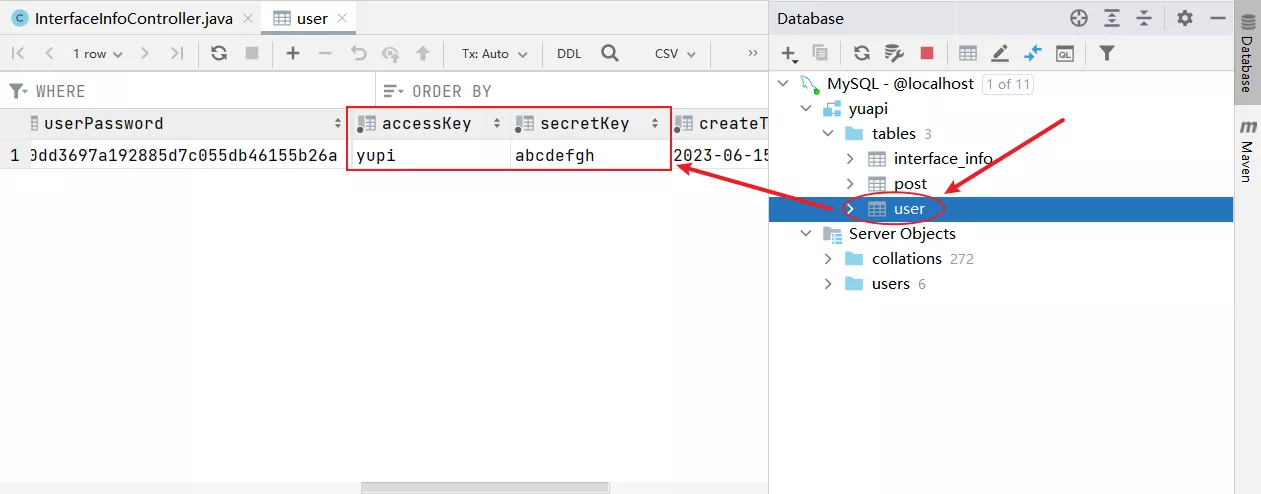Duplicate the data source with the copy icon
The width and height of the screenshot is (1261, 494).
[820, 54]
